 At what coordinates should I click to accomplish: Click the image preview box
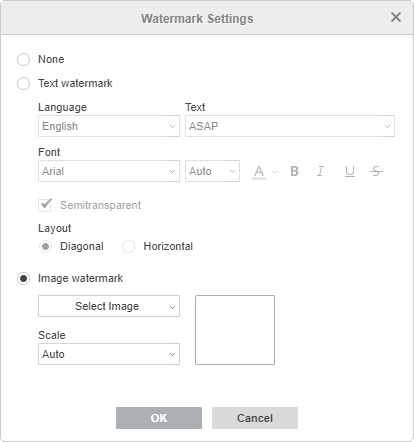[x=235, y=330]
